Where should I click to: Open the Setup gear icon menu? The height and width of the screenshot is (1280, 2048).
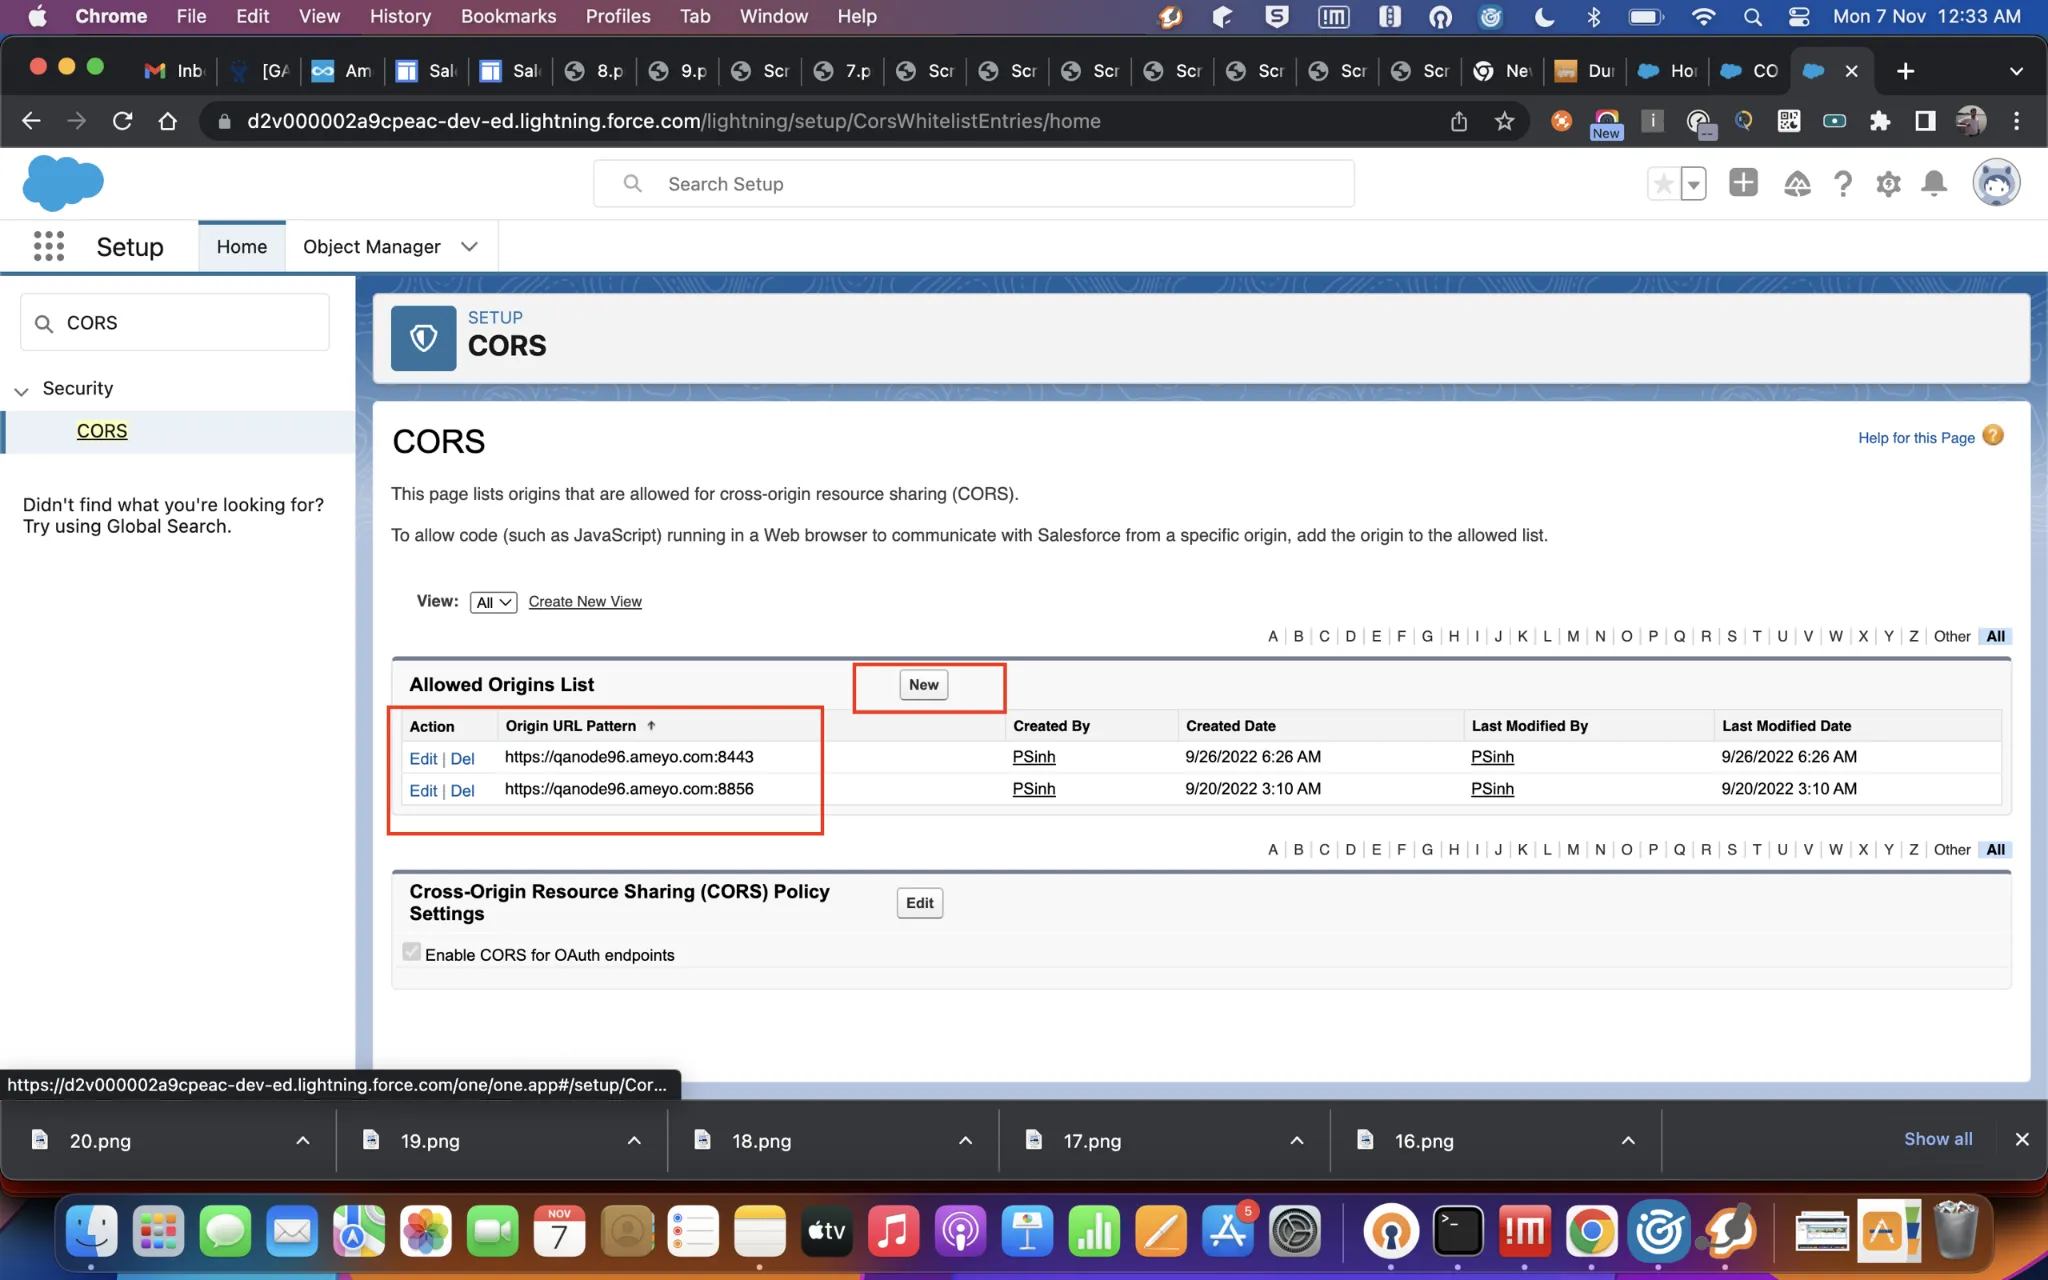click(1888, 184)
